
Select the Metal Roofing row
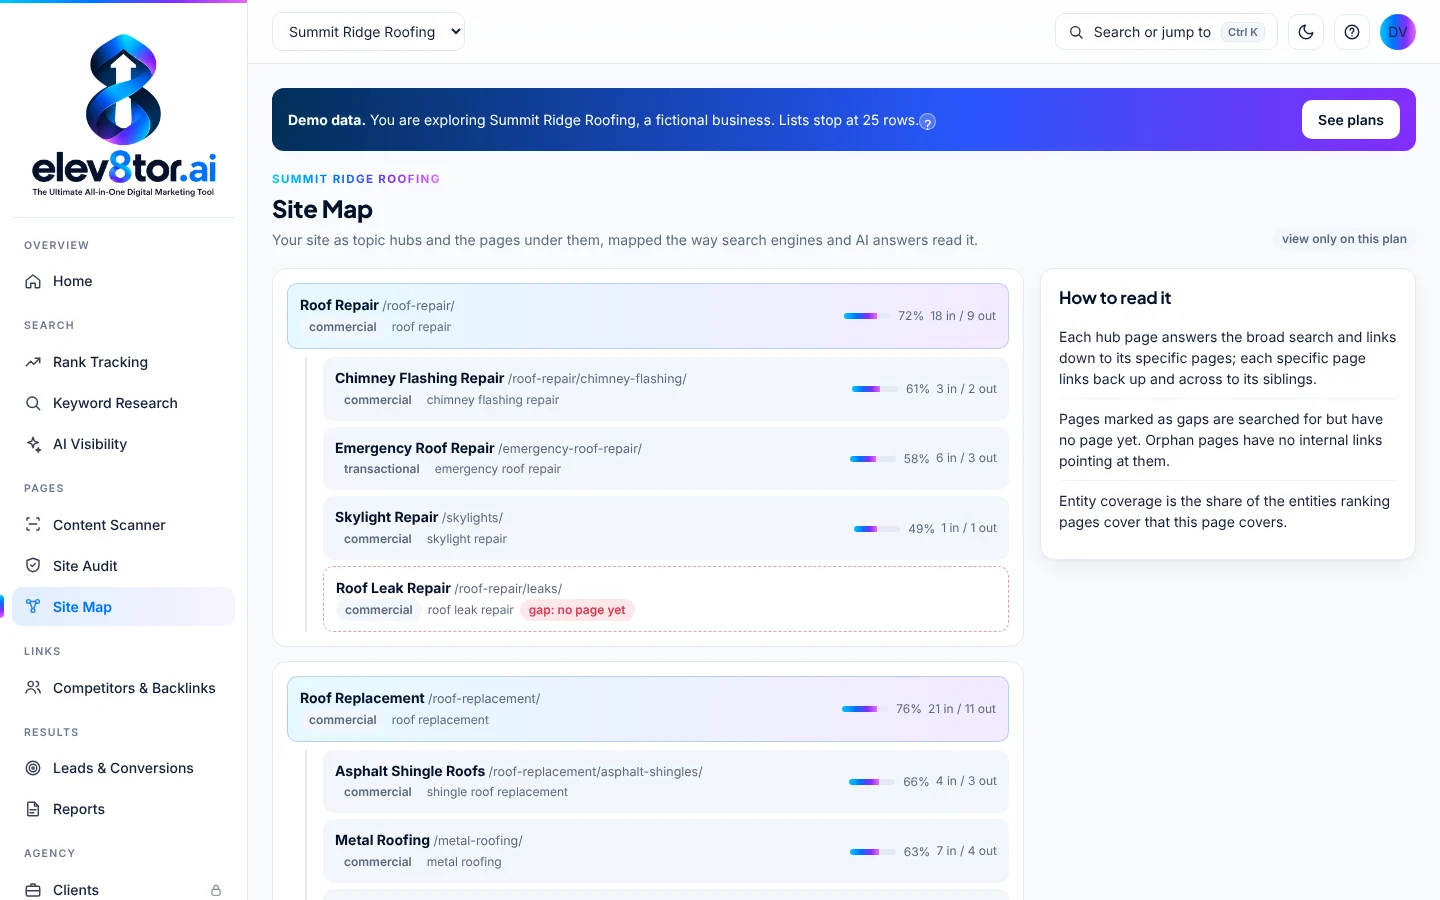point(666,851)
